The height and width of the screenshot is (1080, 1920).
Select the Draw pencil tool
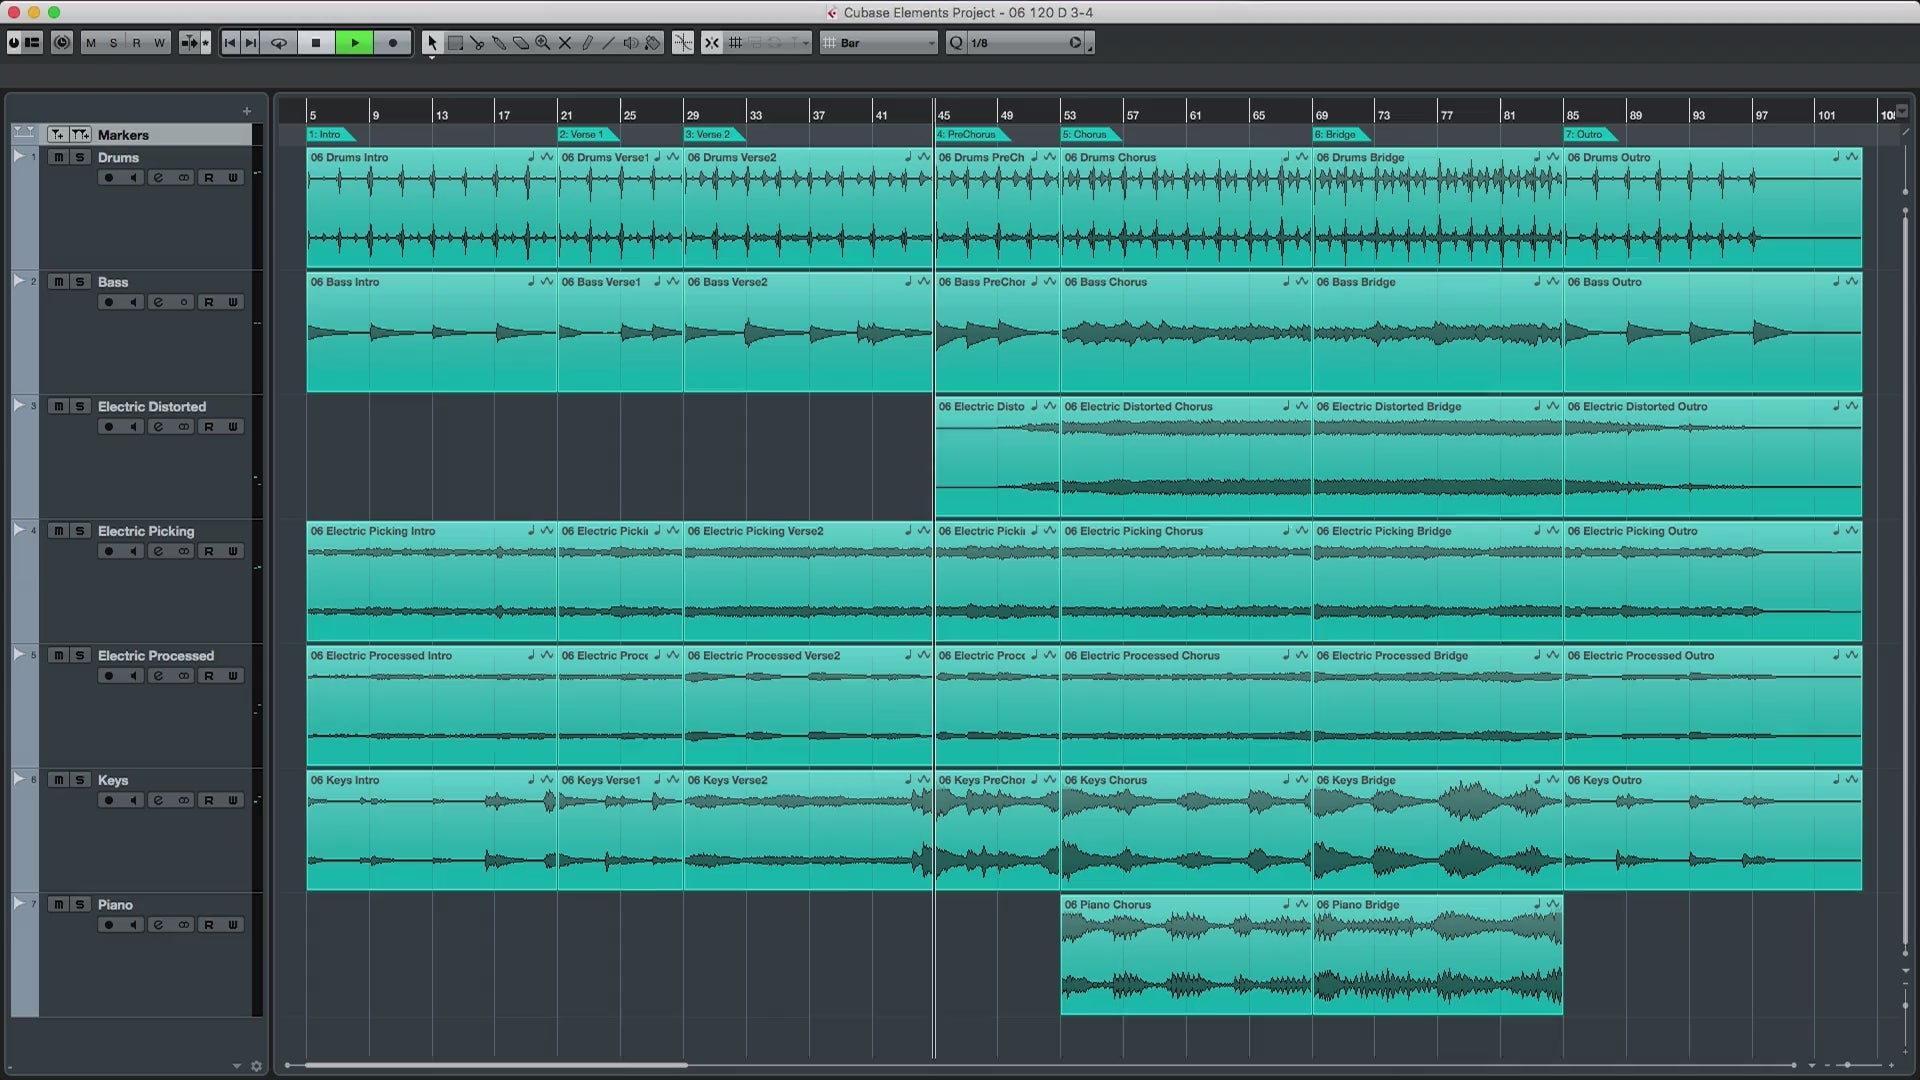pos(587,43)
